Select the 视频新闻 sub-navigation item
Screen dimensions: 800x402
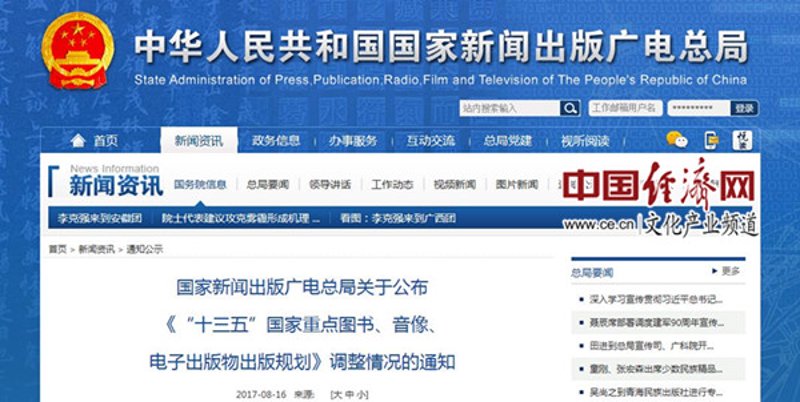455,185
